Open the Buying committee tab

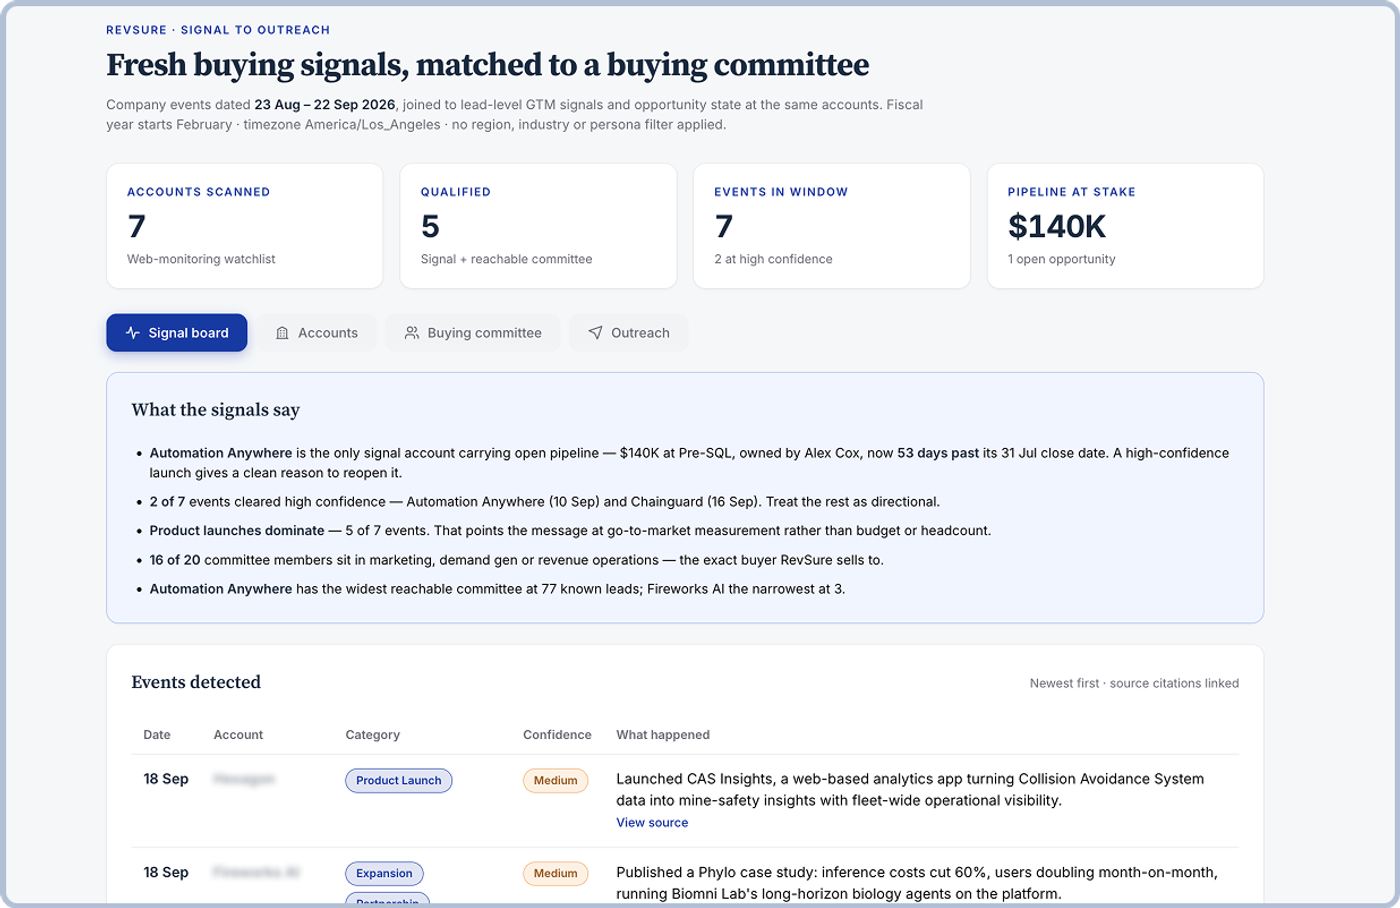472,333
